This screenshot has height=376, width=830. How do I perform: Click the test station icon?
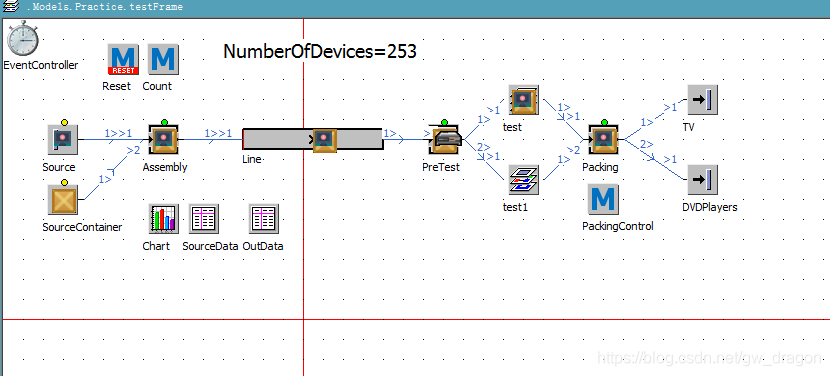[524, 100]
